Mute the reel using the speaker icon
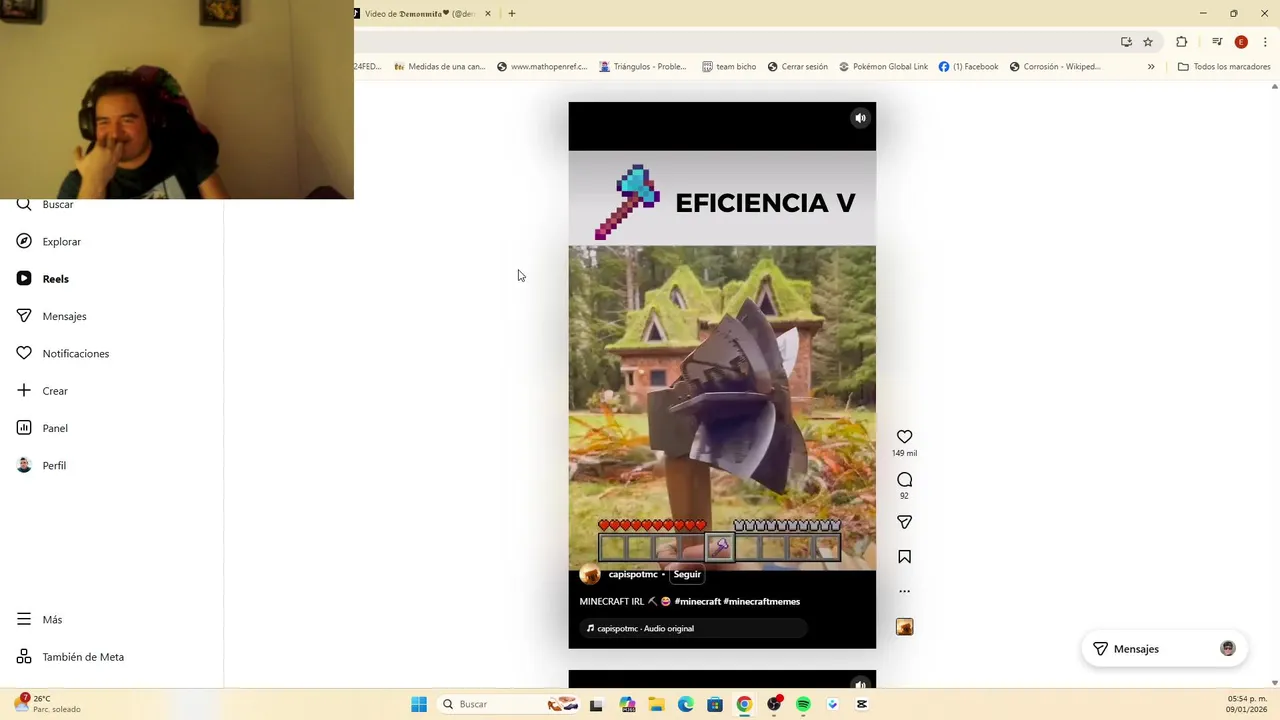Image resolution: width=1280 pixels, height=720 pixels. tap(860, 118)
